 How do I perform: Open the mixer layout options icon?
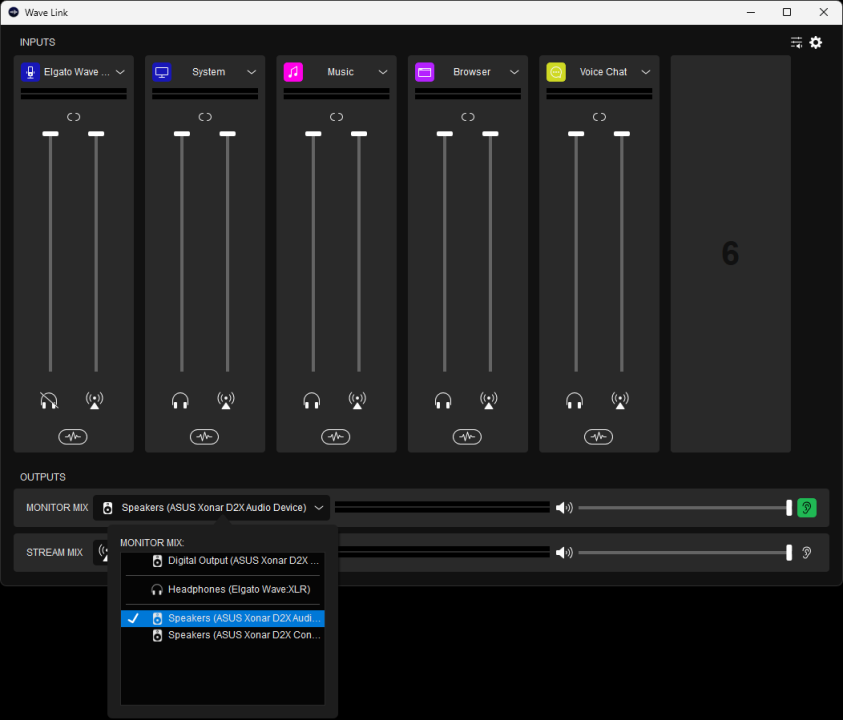(796, 42)
